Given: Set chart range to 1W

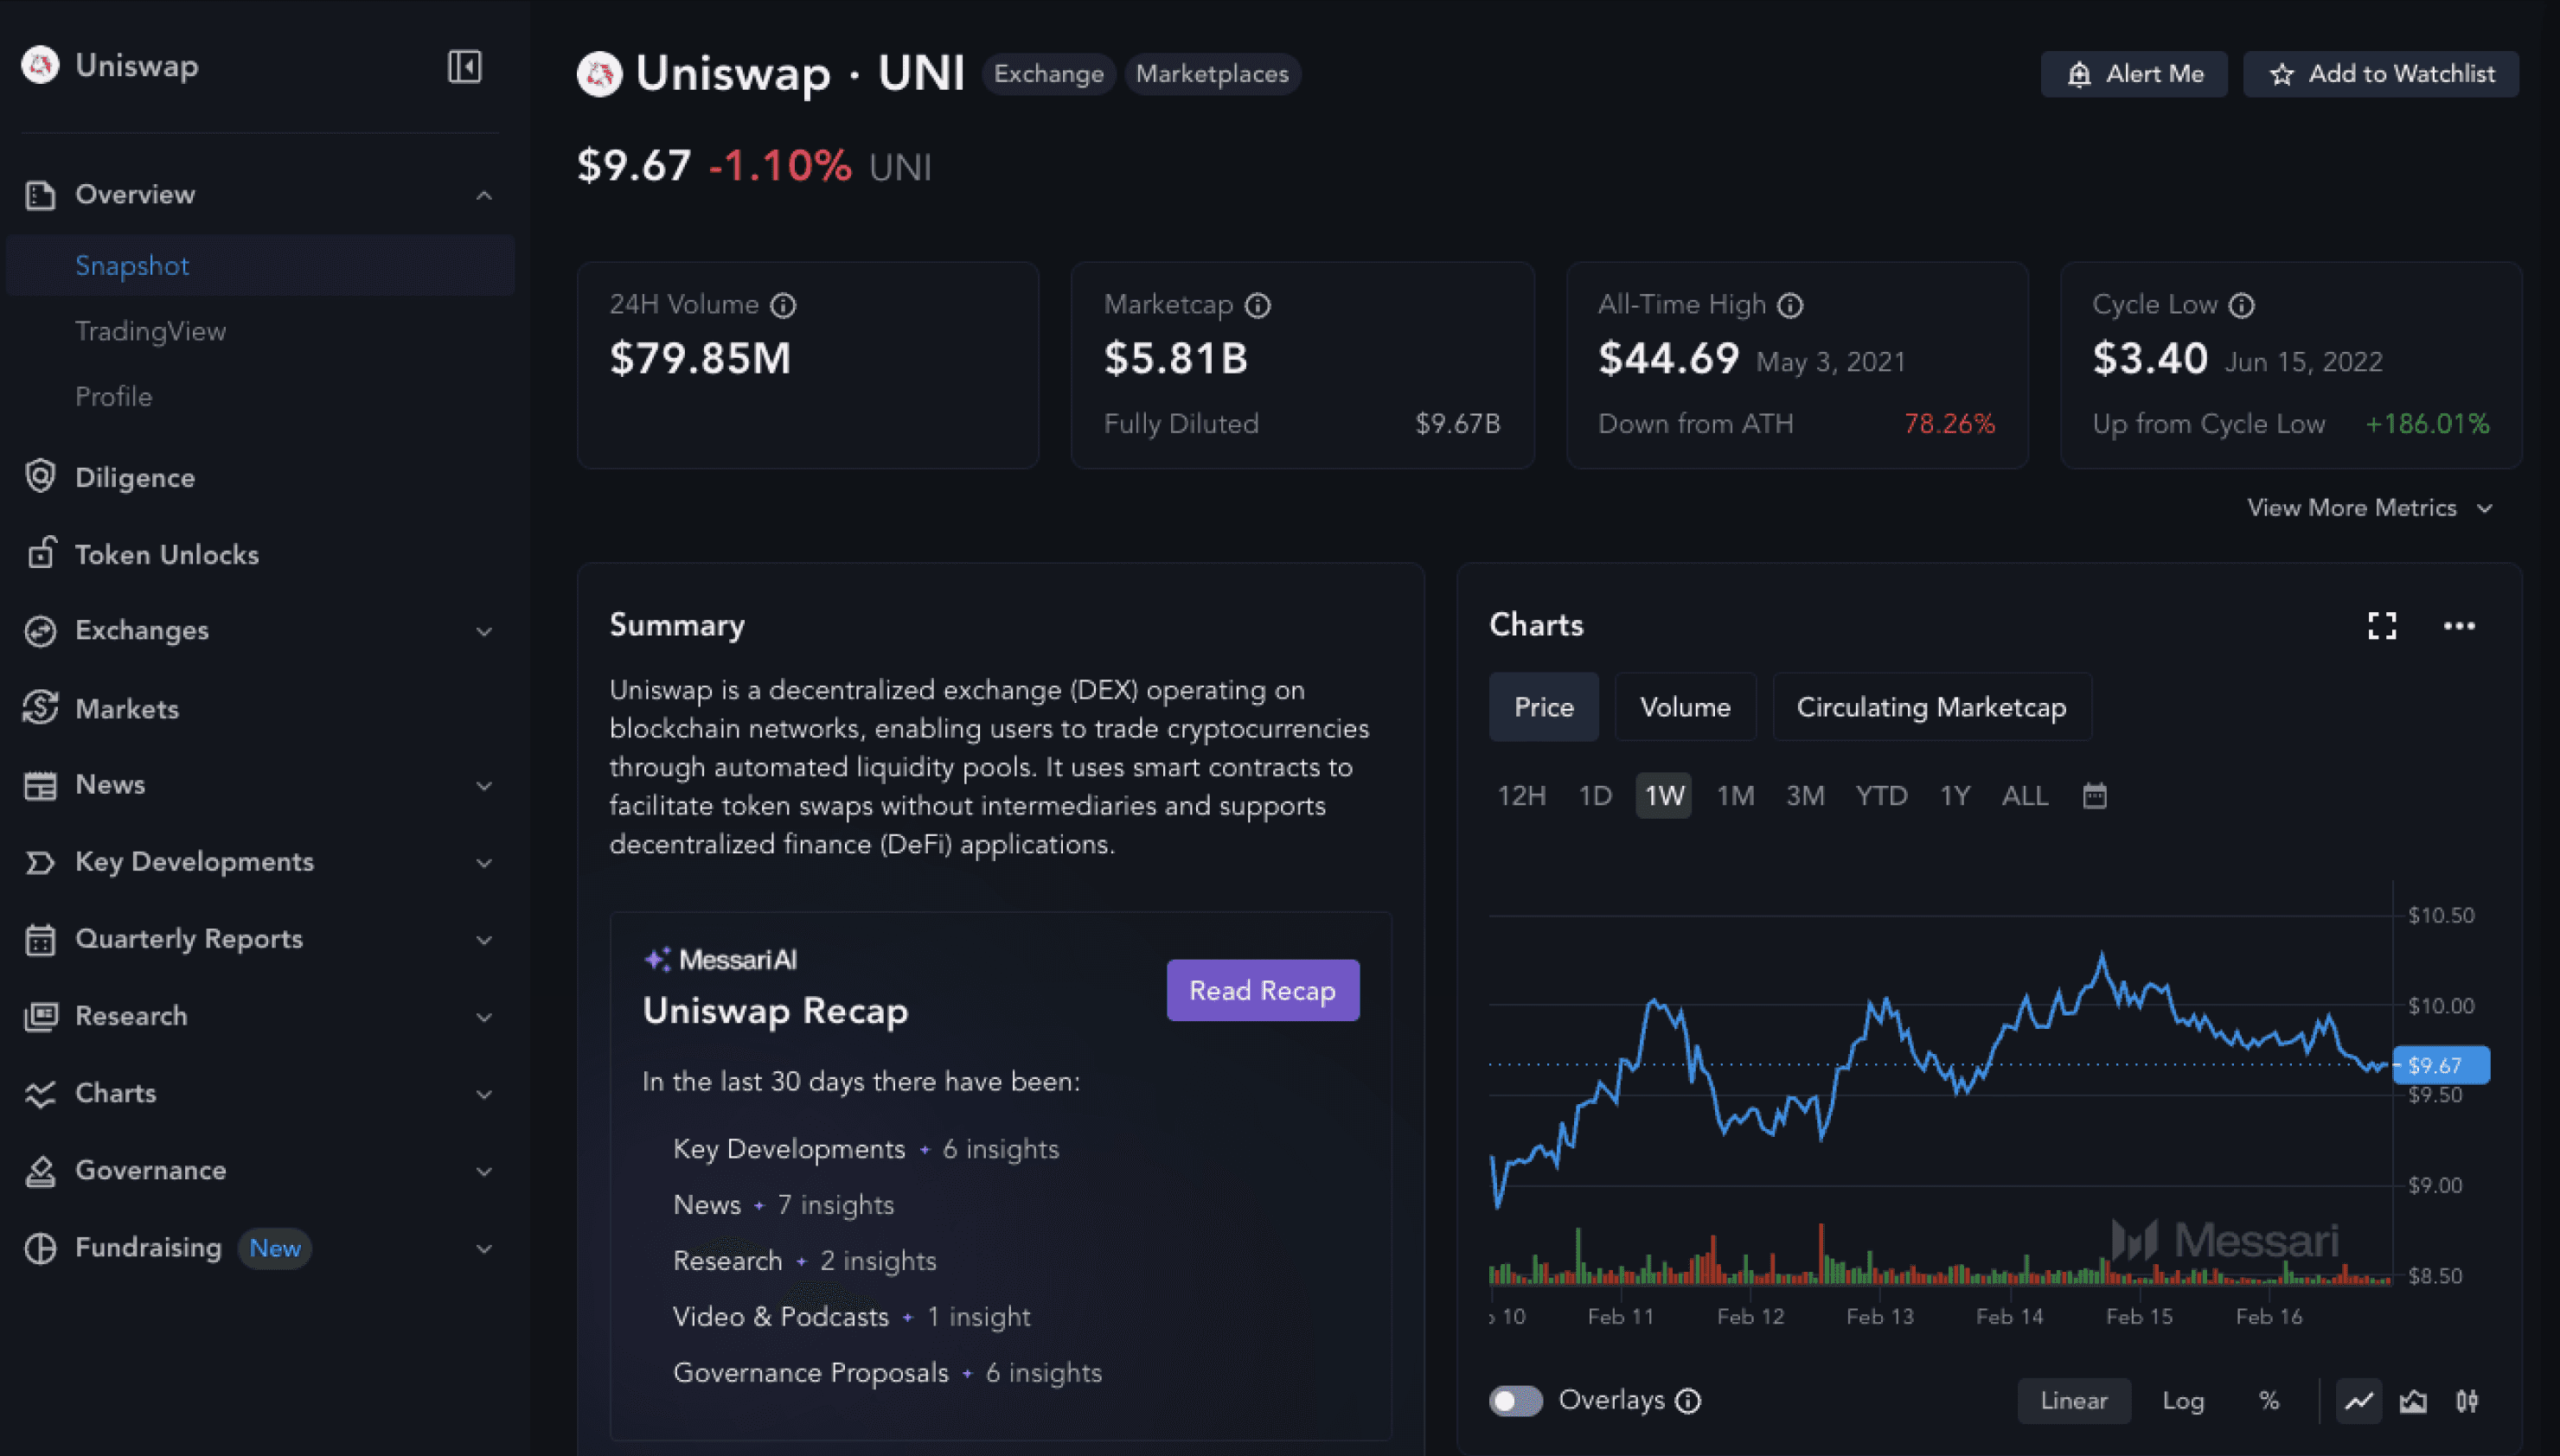Looking at the screenshot, I should pos(1664,796).
